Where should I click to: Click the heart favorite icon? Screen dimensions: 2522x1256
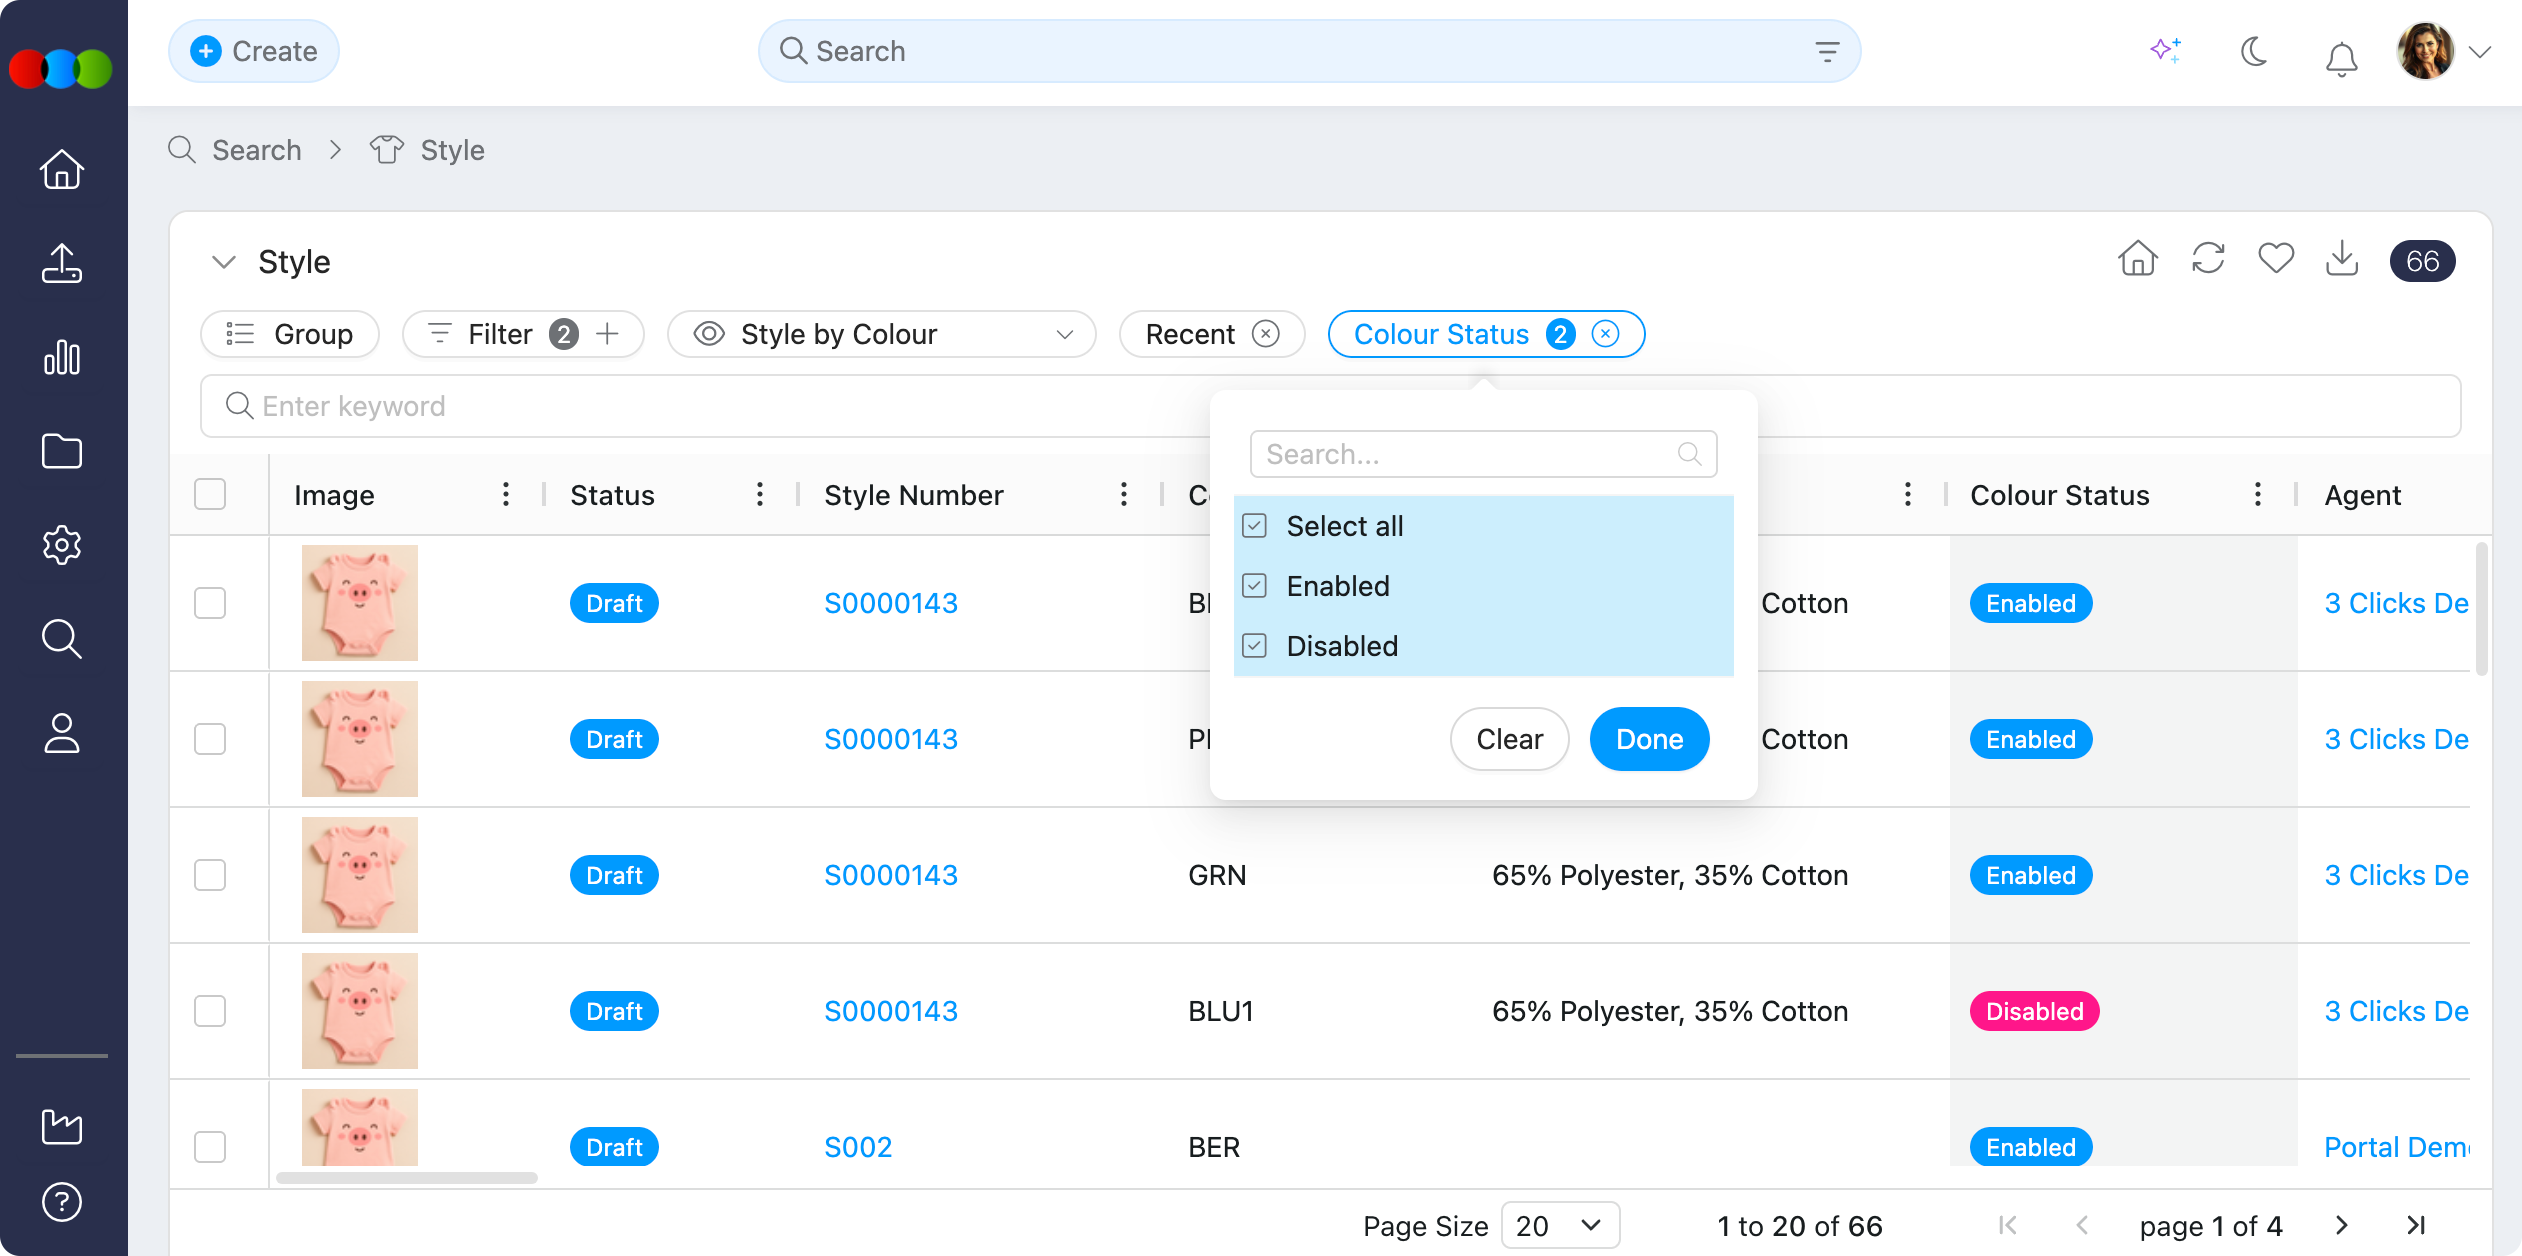pos(2276,259)
